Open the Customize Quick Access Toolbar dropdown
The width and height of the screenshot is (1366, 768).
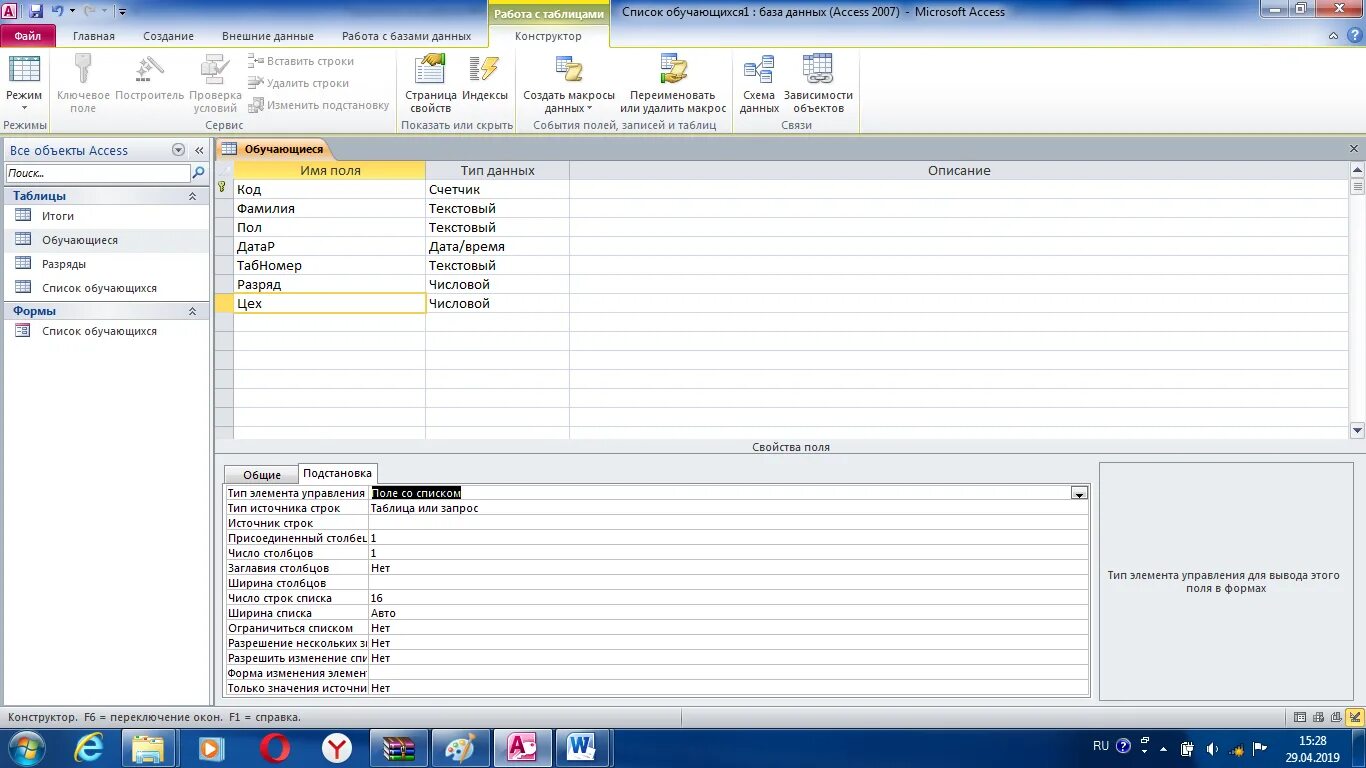coord(122,11)
